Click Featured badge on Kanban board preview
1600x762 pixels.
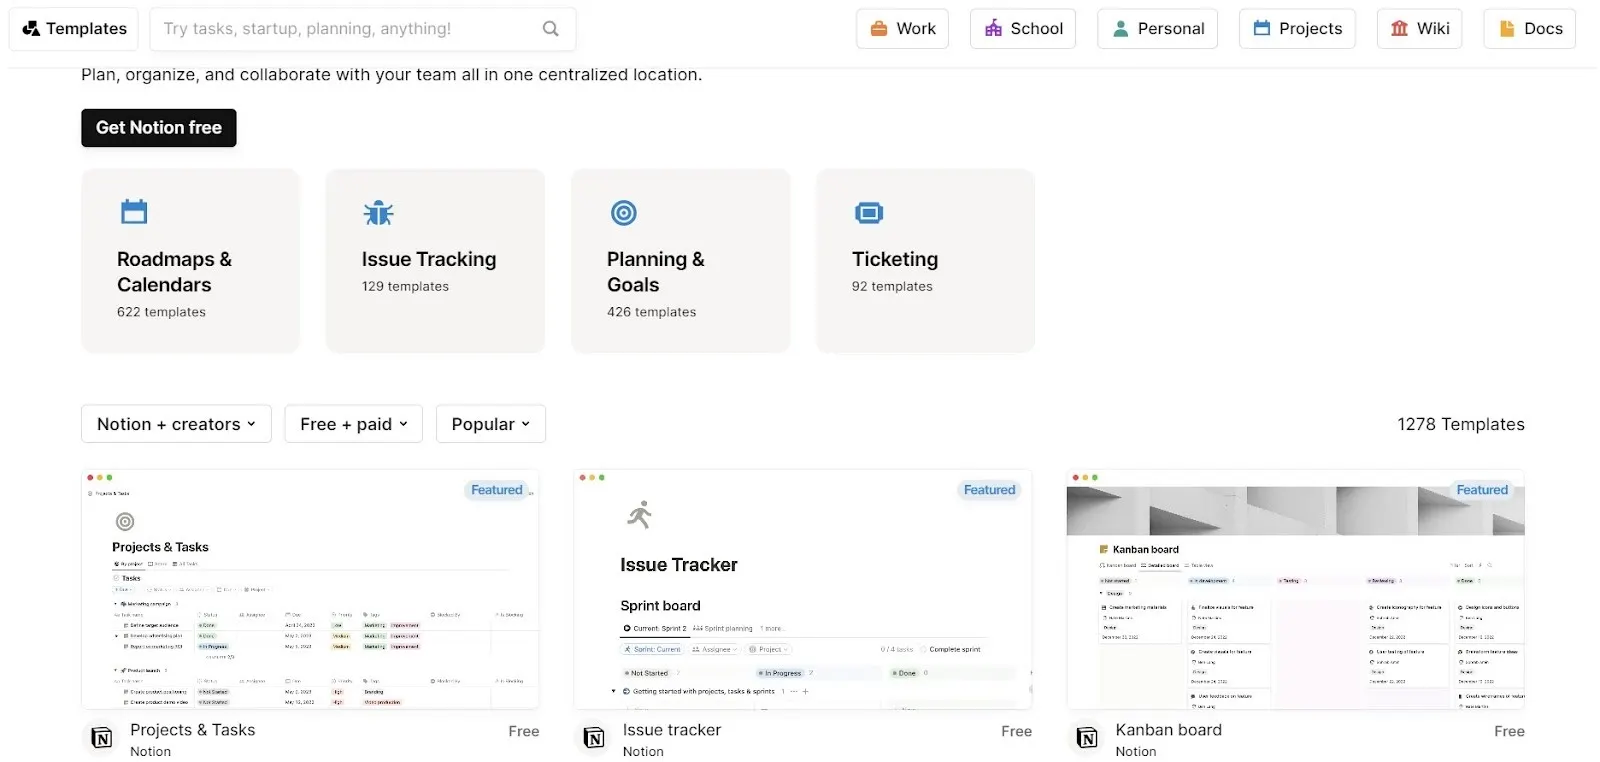(x=1482, y=490)
